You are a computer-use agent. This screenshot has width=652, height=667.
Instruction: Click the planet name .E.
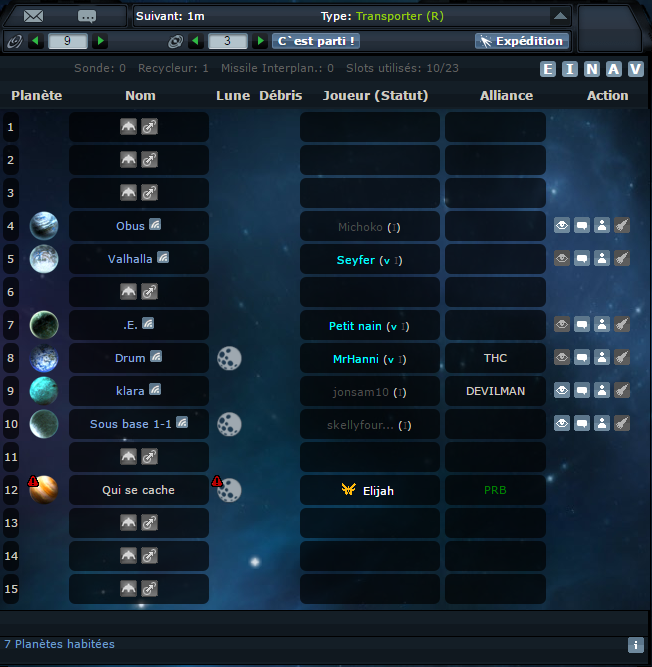(x=130, y=325)
